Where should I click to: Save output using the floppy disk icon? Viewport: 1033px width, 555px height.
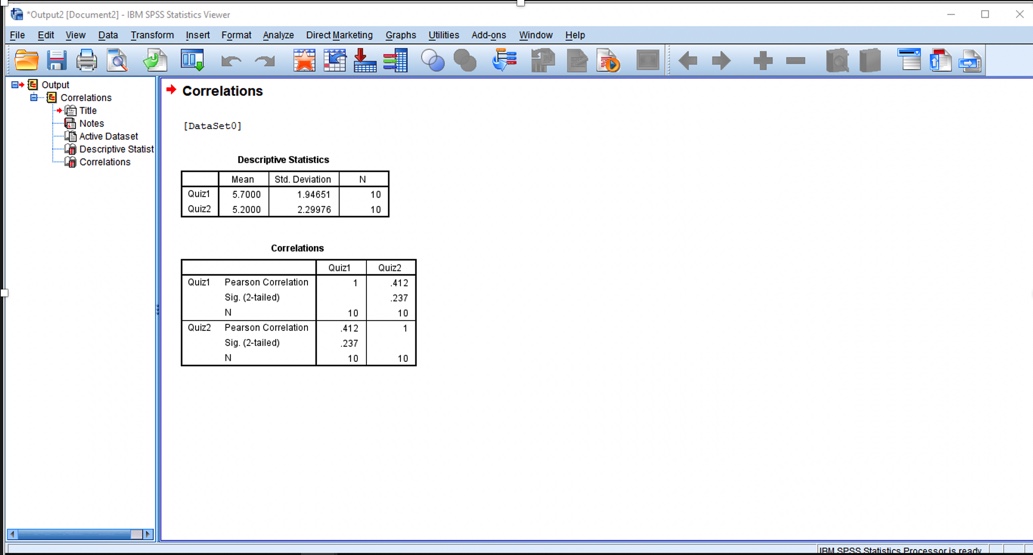(57, 61)
